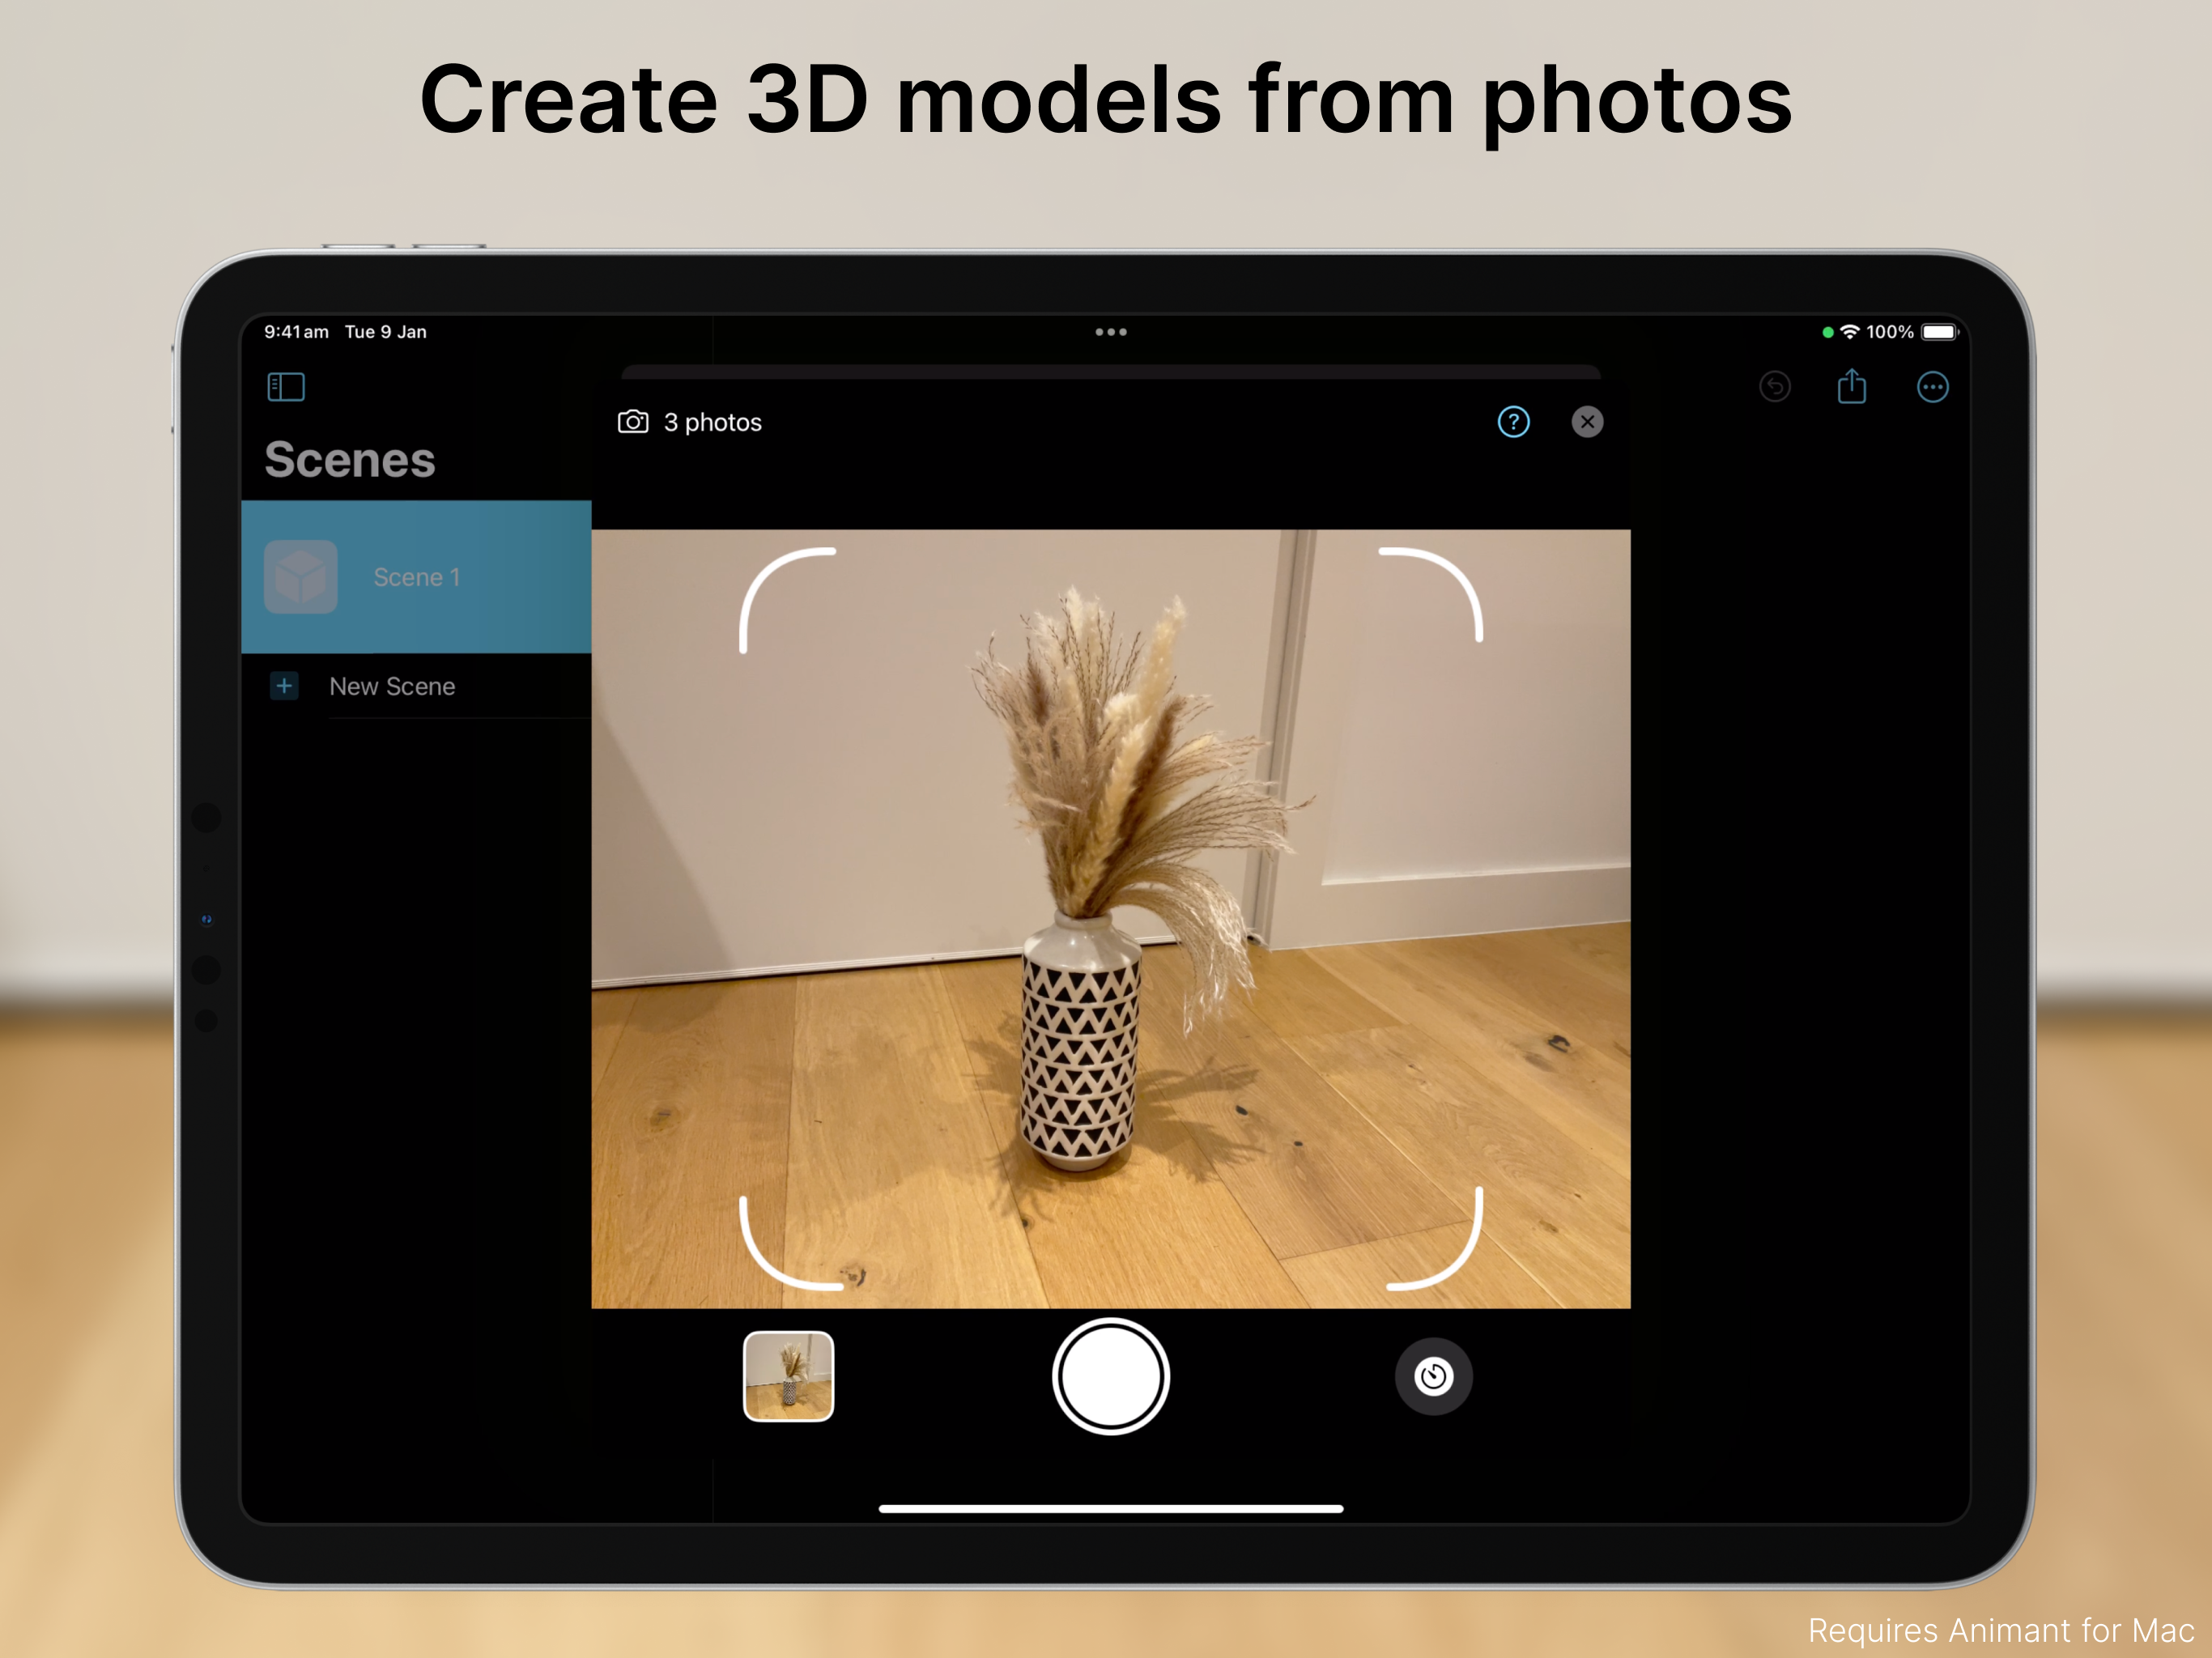Screen dimensions: 2212x1658
Task: Close the photo capture panel
Action: tap(1587, 422)
